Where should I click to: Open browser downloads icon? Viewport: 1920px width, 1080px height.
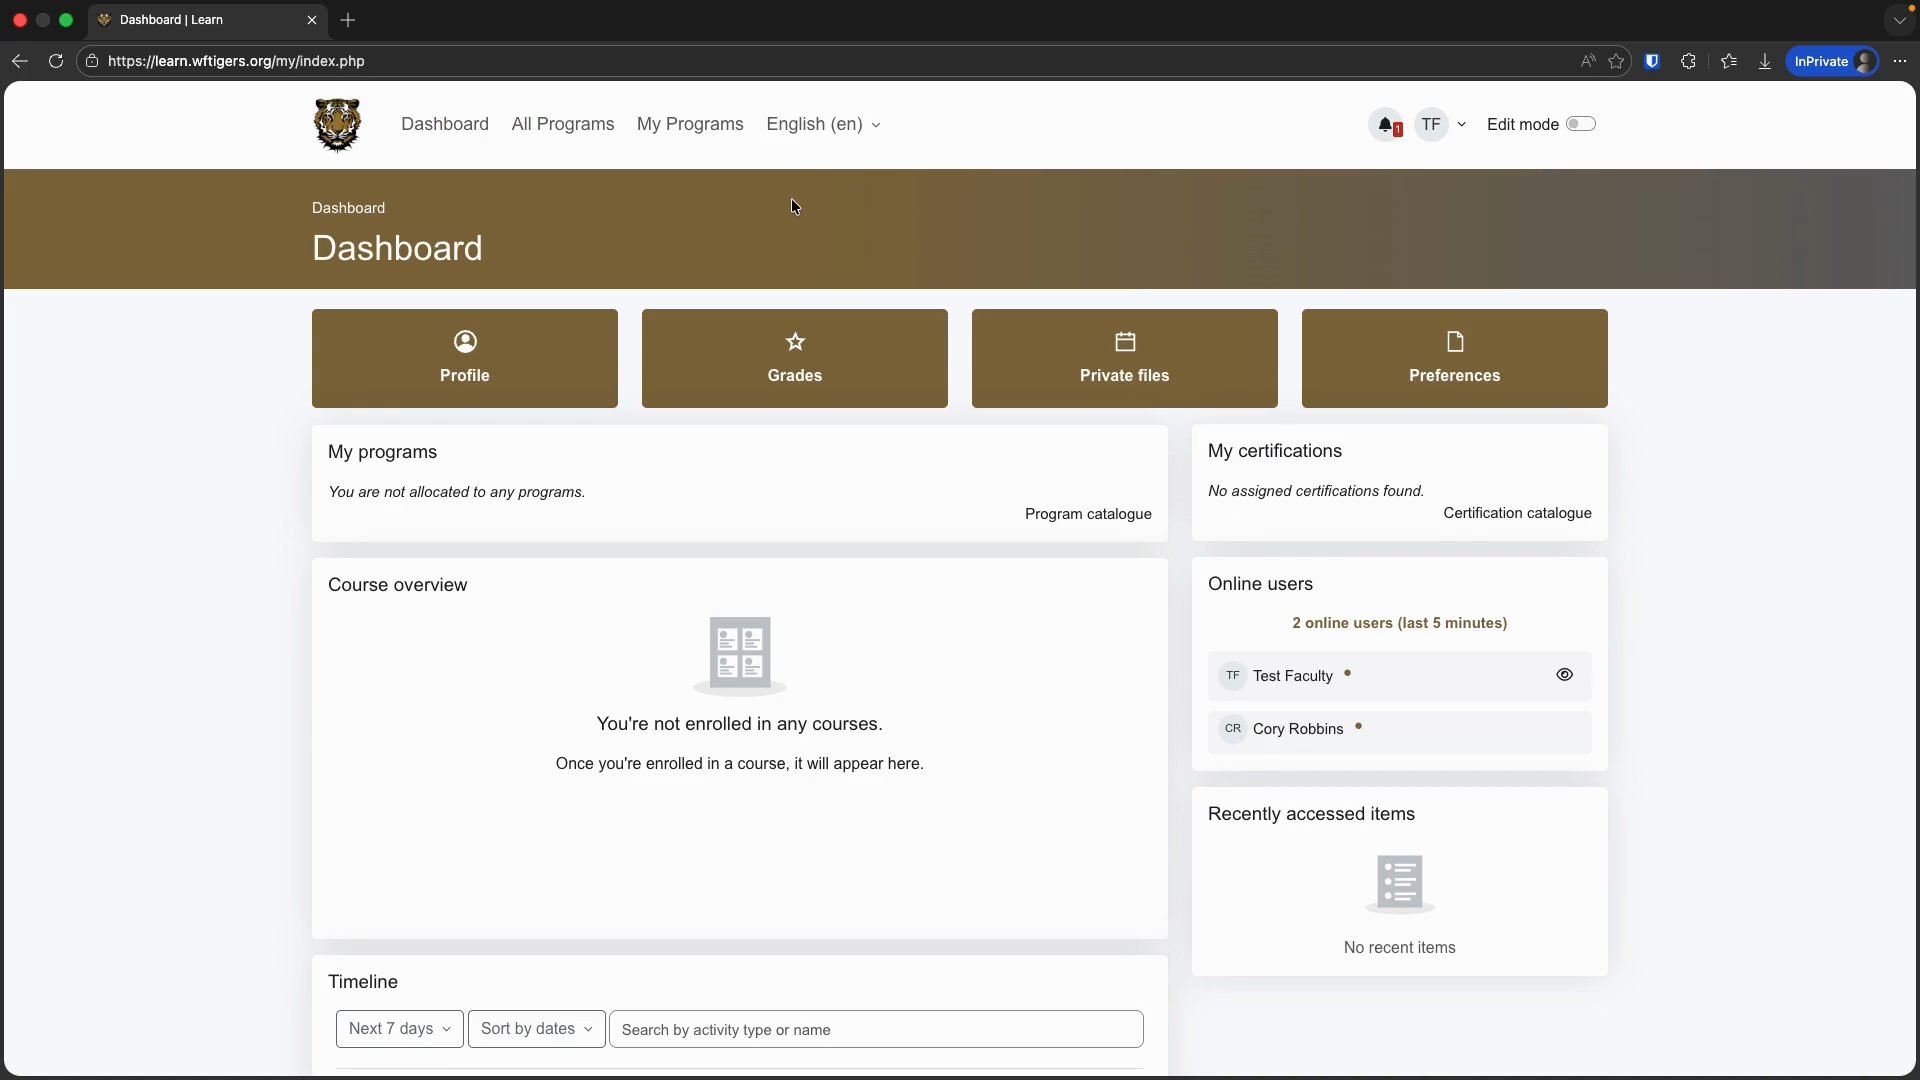[x=1765, y=61]
